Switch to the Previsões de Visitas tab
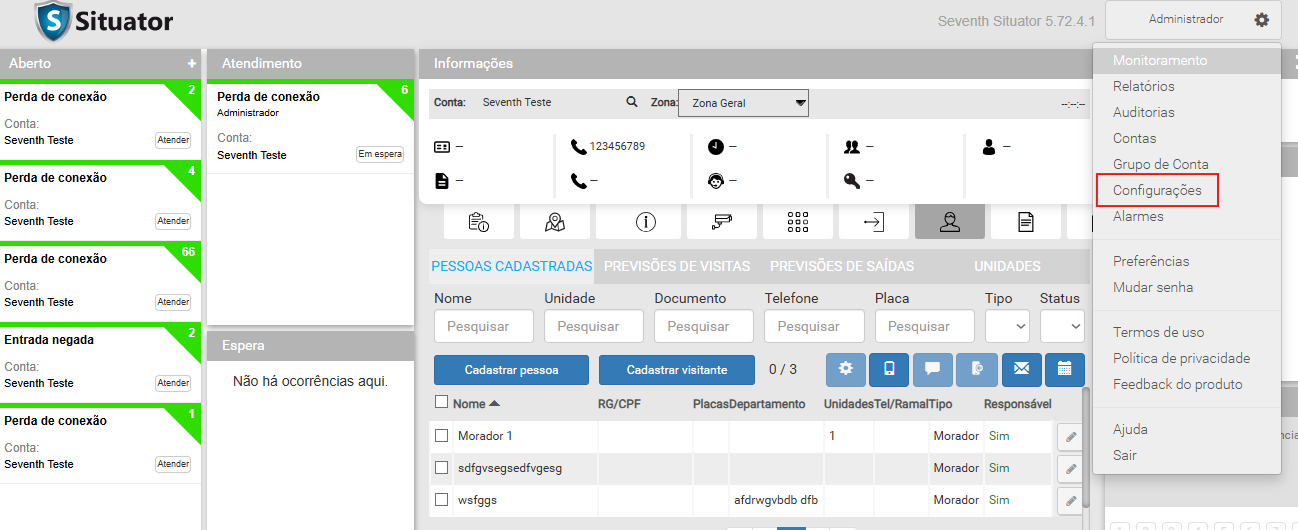The image size is (1298, 530). pos(677,266)
